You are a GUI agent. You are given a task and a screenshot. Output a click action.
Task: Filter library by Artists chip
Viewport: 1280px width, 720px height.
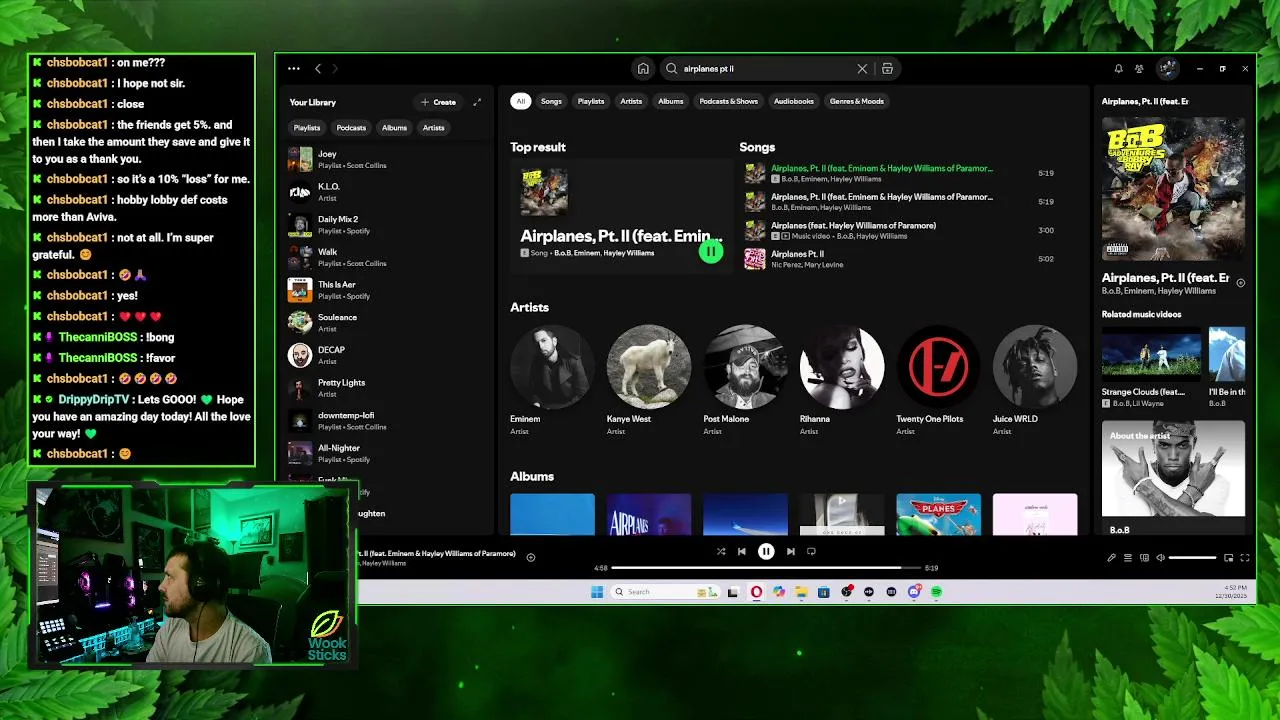433,128
